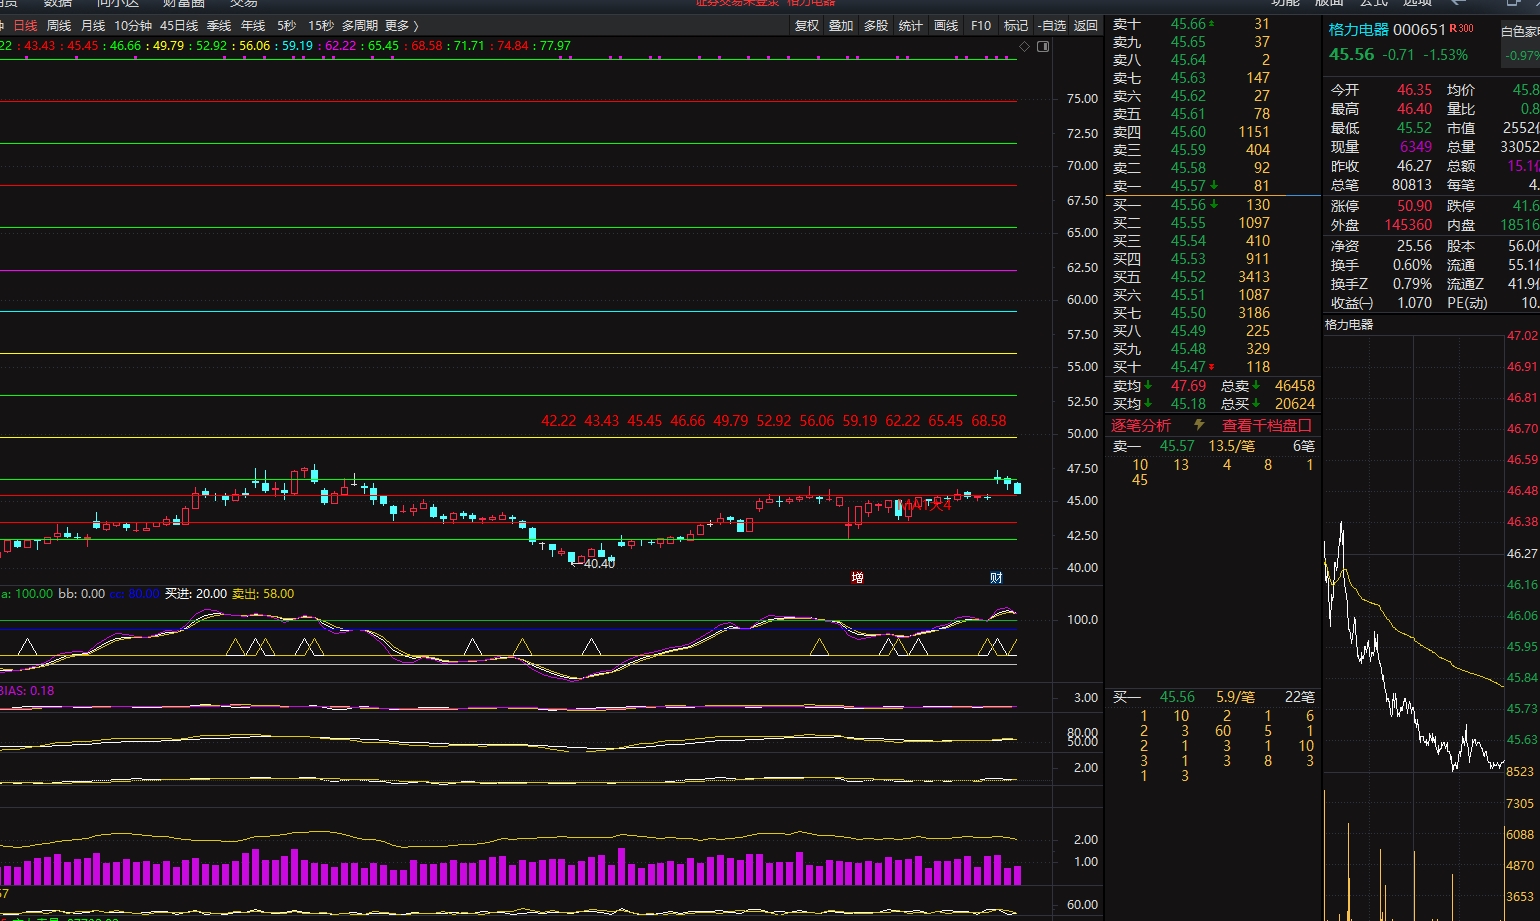
Task: Expand the 更多 period list
Action: pos(402,25)
